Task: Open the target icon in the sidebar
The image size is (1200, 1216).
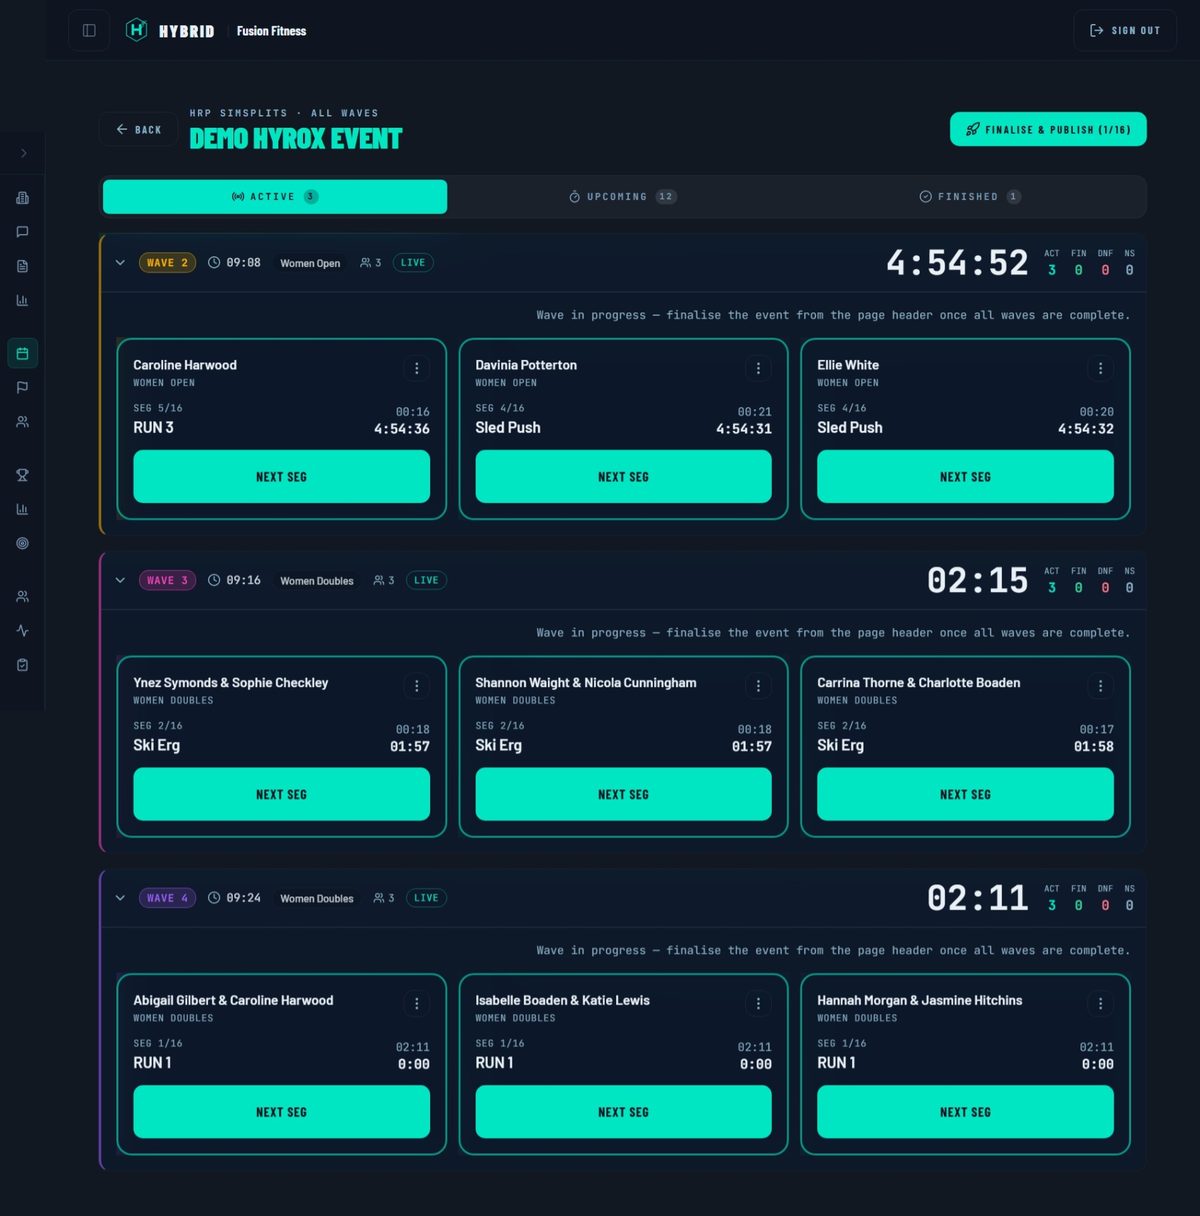Action: 22,543
